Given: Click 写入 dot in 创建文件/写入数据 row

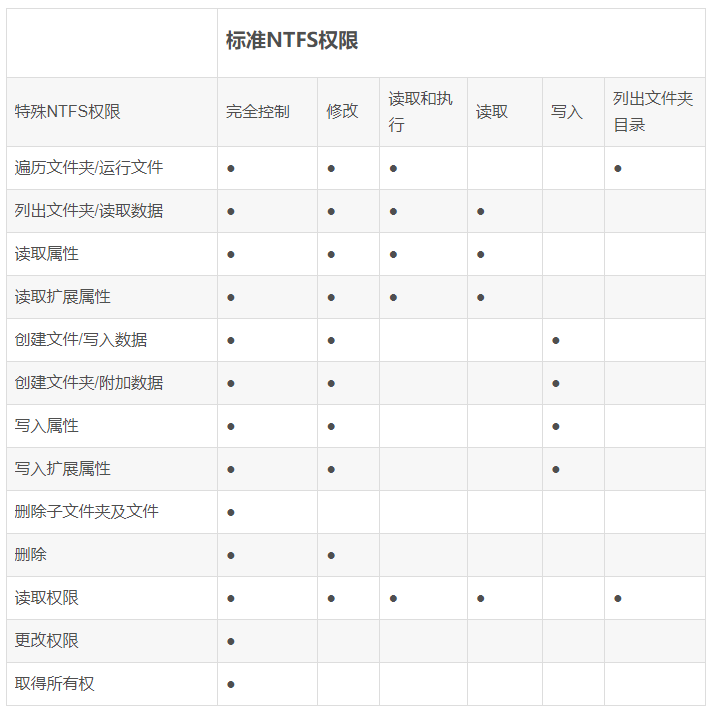Looking at the screenshot, I should point(556,341).
